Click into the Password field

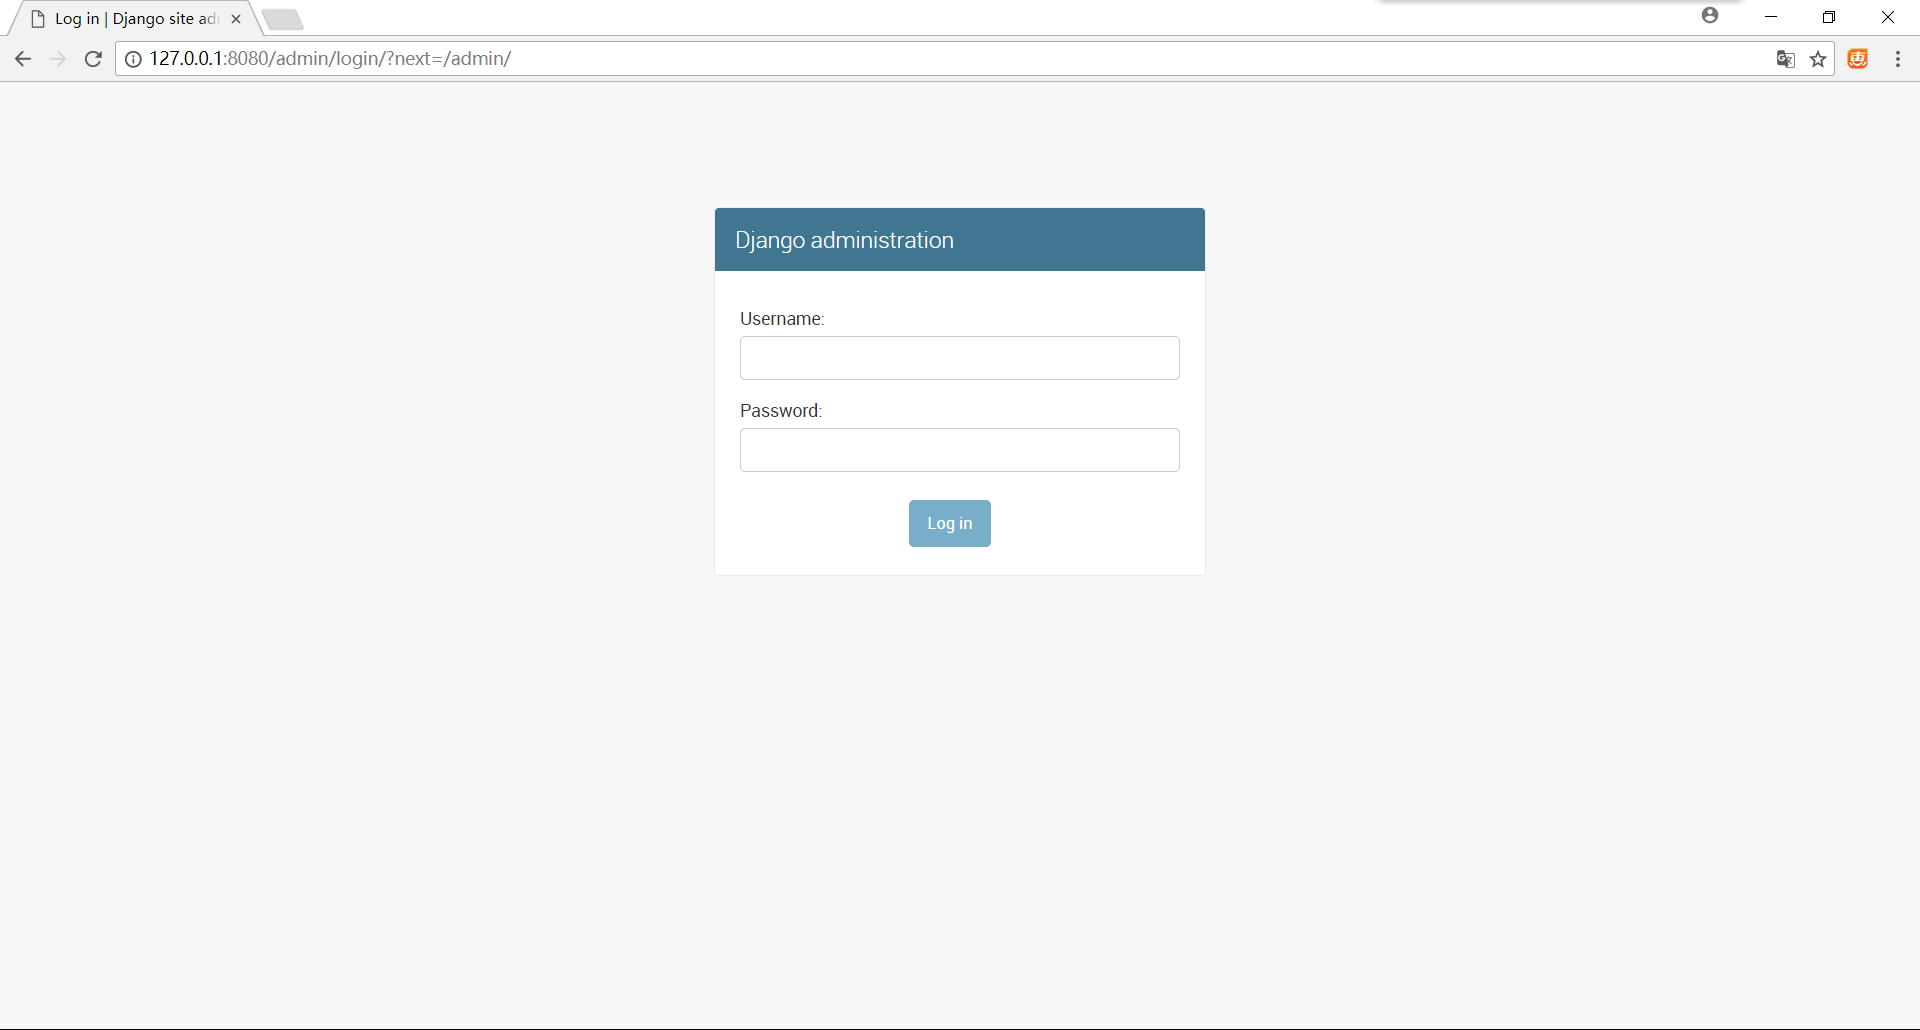click(960, 450)
